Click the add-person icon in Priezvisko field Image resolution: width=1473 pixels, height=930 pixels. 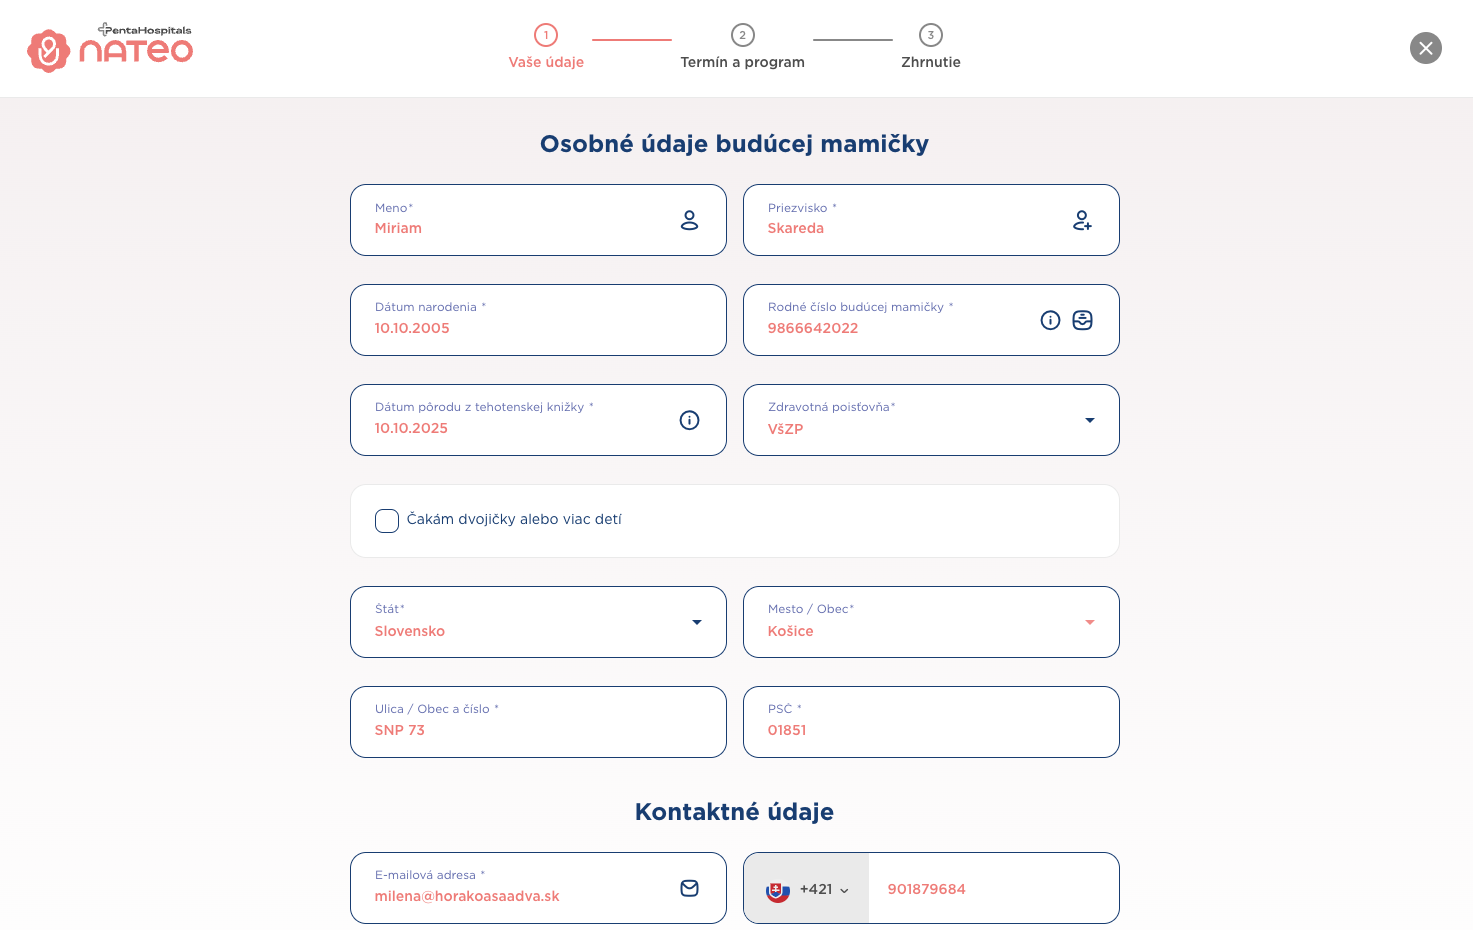pos(1082,220)
